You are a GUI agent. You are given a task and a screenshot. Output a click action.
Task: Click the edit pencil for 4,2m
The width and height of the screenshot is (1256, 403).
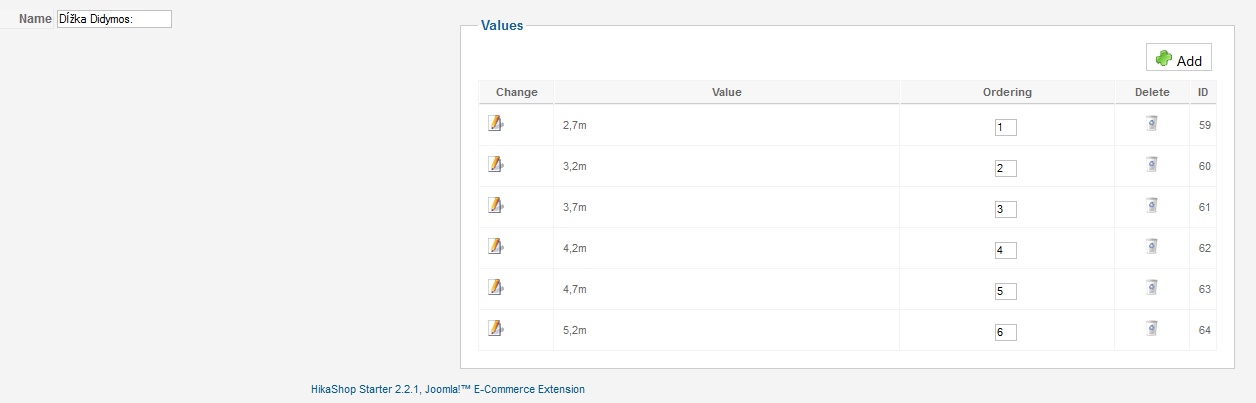(495, 246)
